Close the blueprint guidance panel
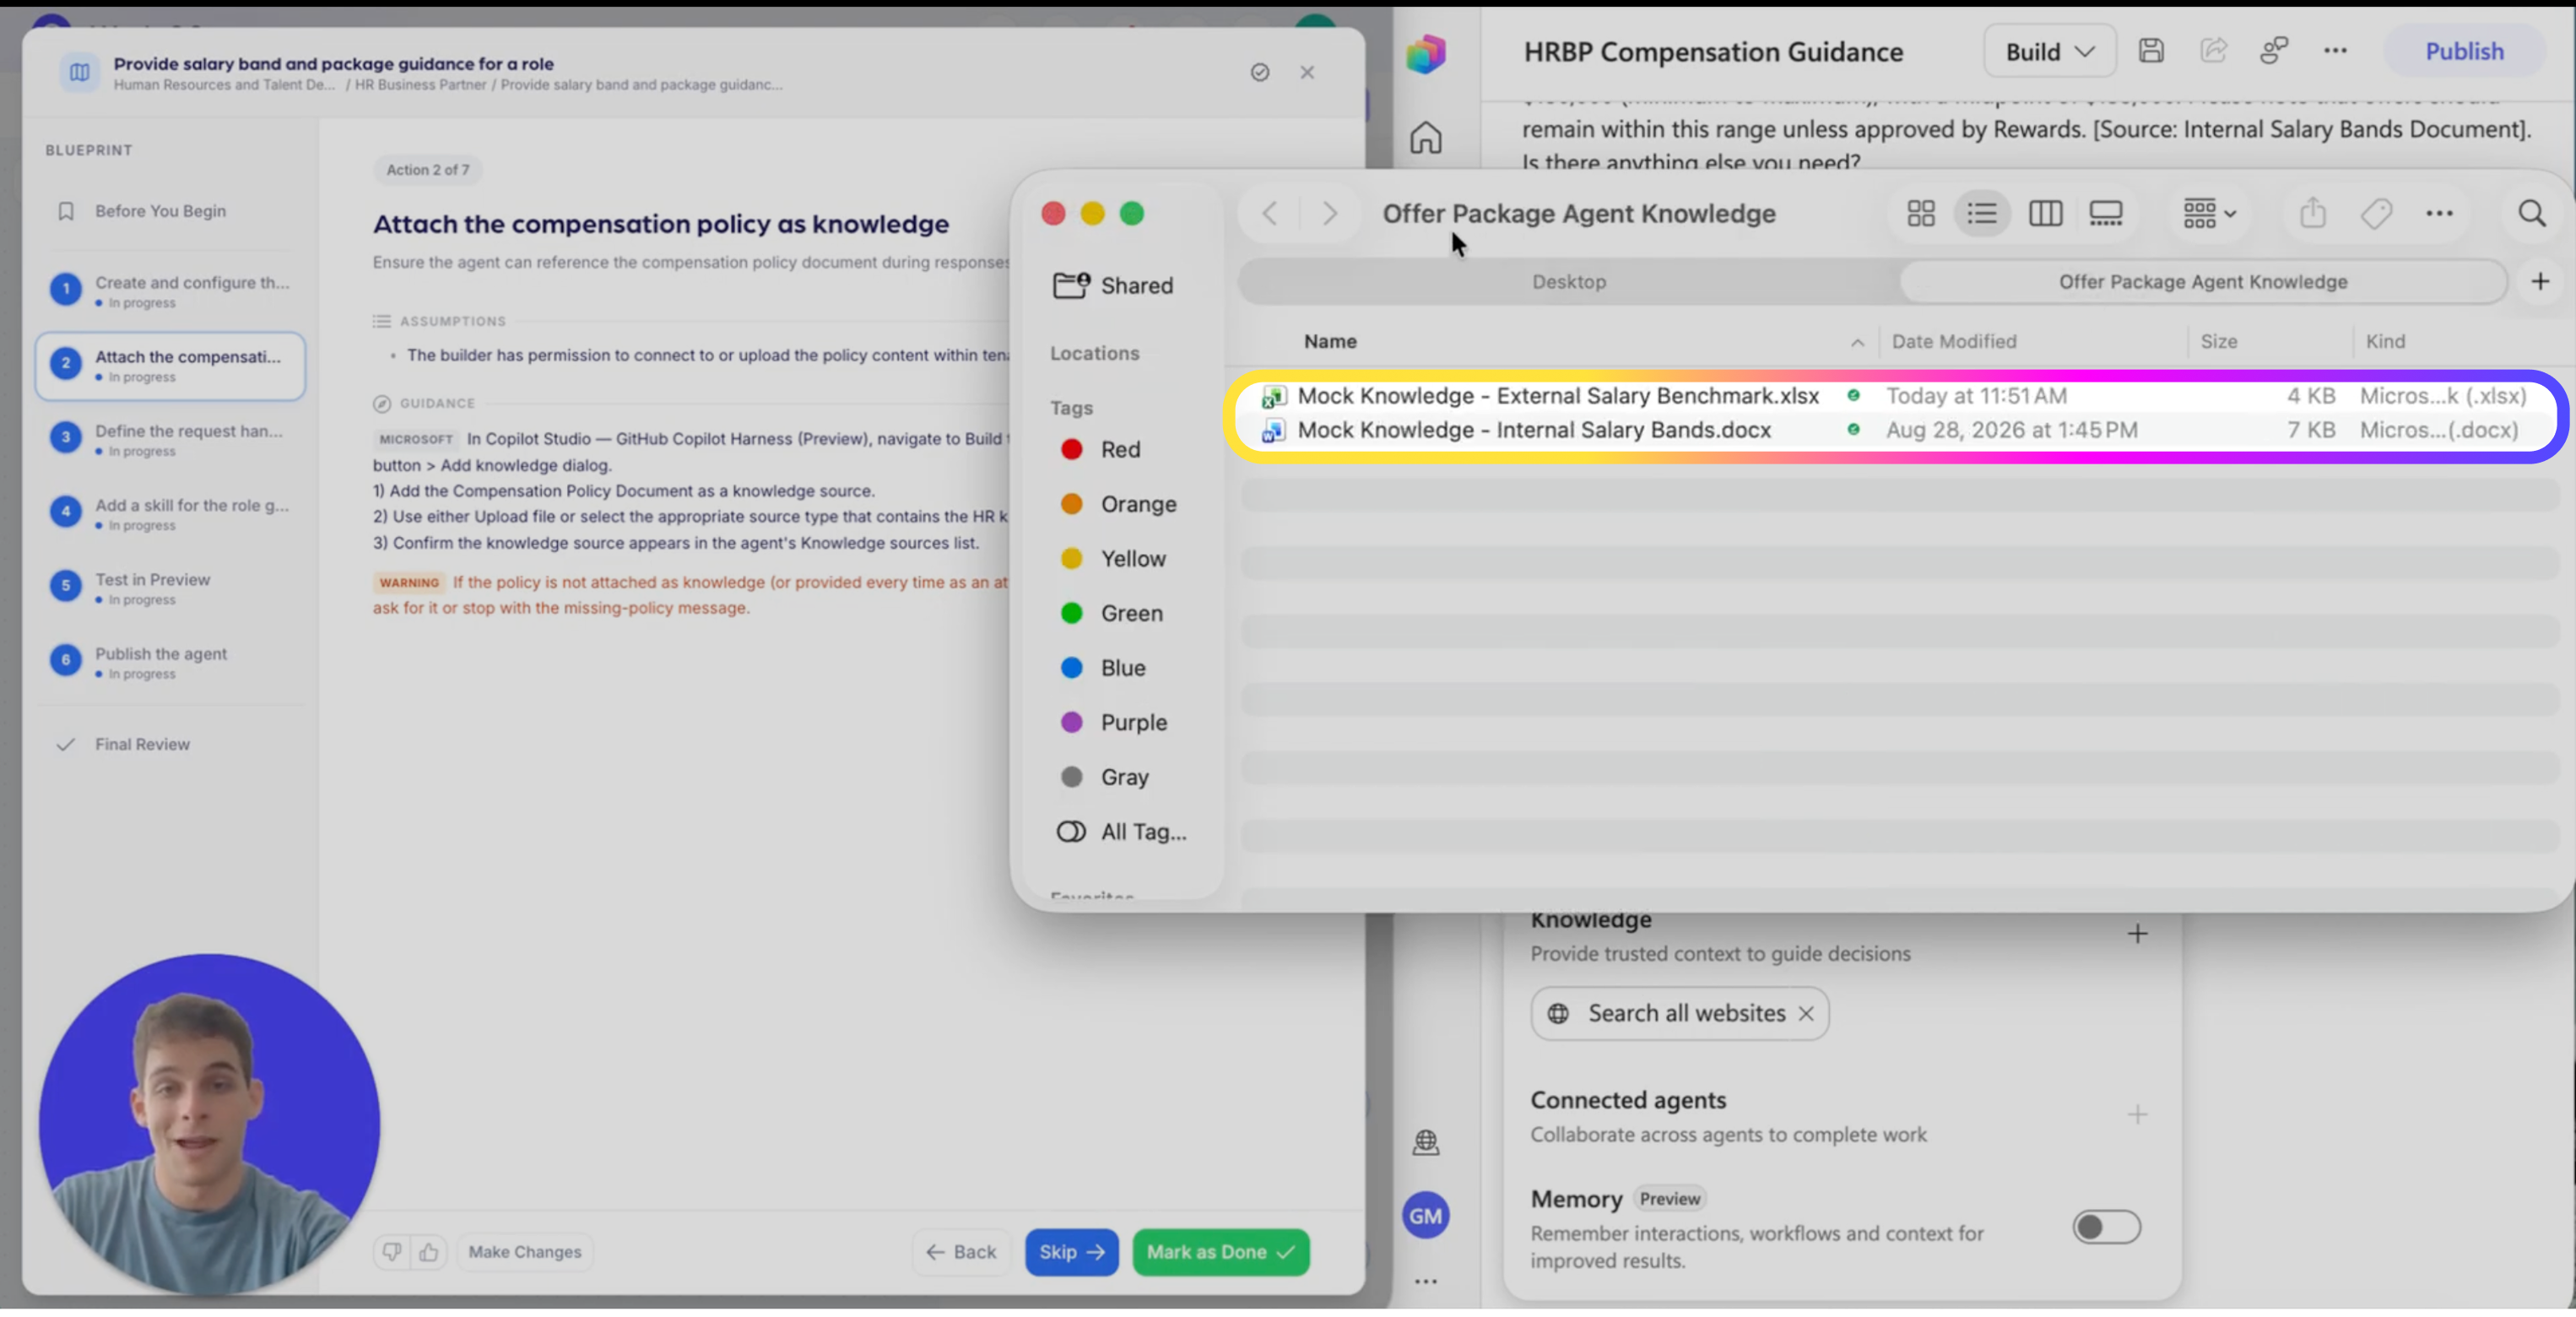 pos(1307,72)
